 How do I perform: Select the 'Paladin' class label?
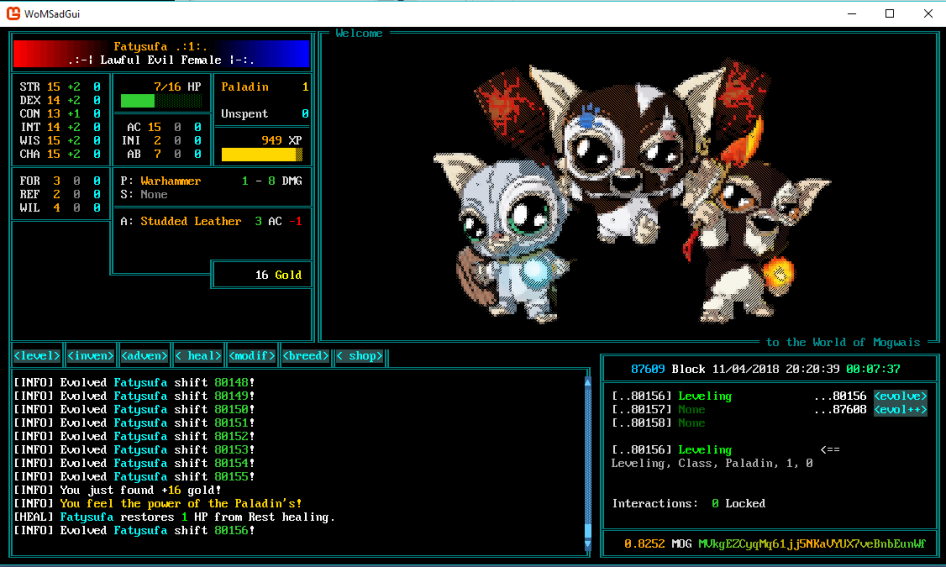(244, 87)
